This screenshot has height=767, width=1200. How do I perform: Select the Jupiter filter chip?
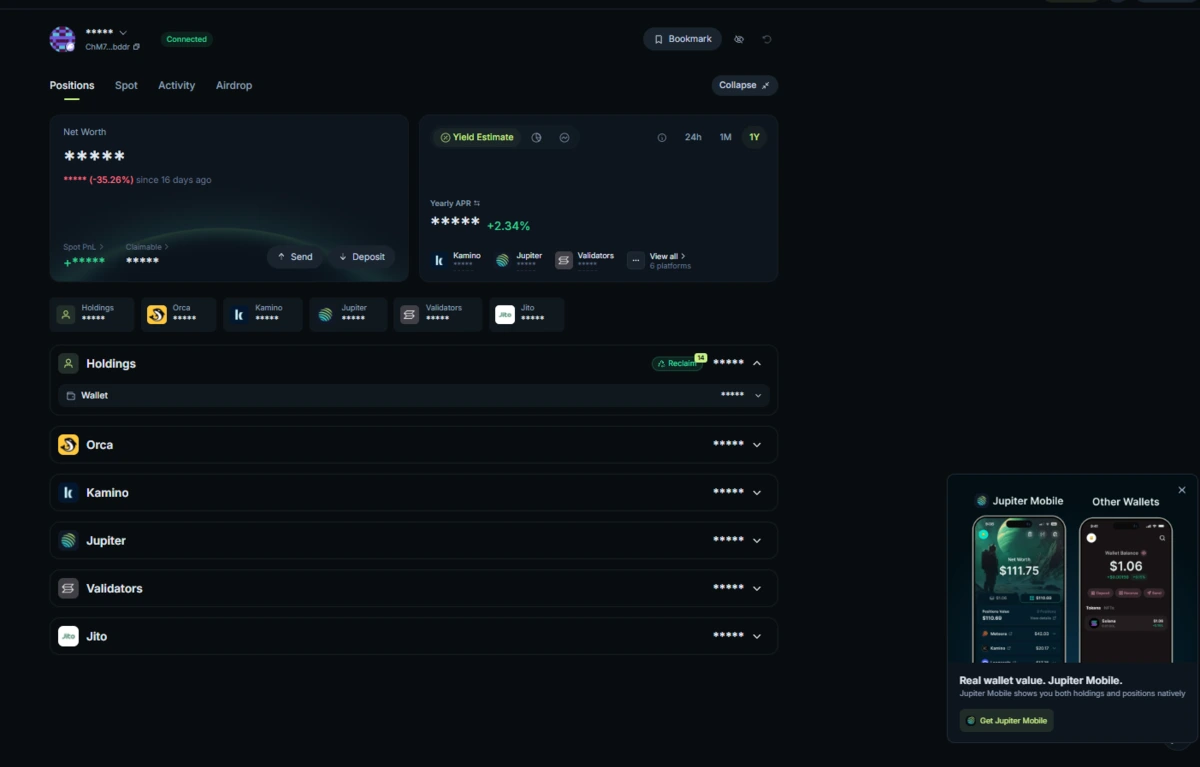[348, 314]
